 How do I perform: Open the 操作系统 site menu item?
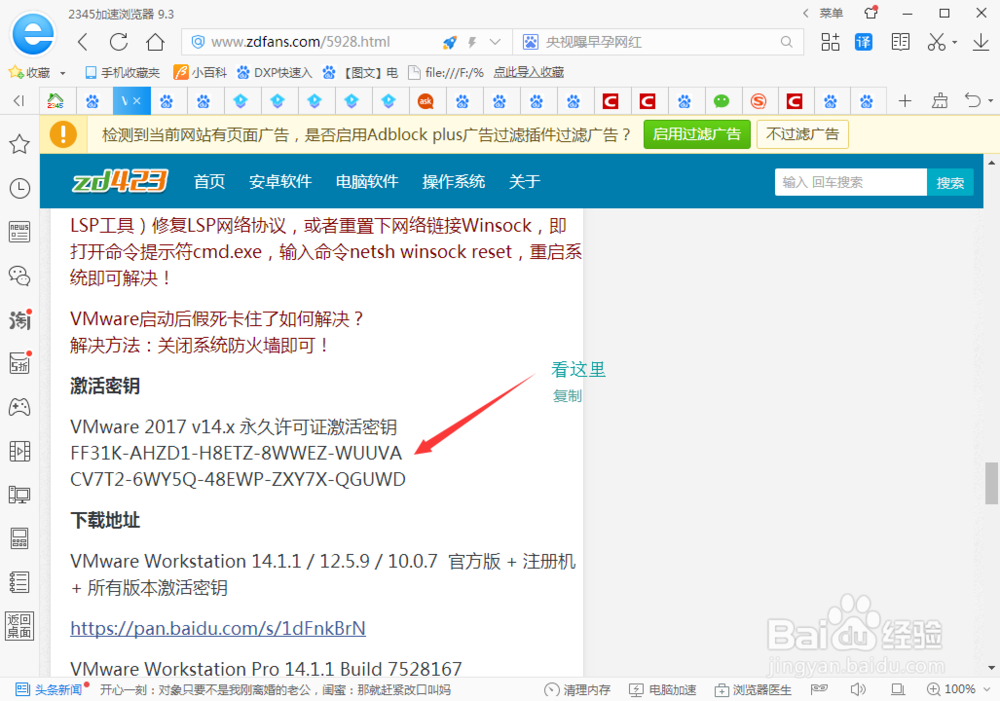(453, 182)
